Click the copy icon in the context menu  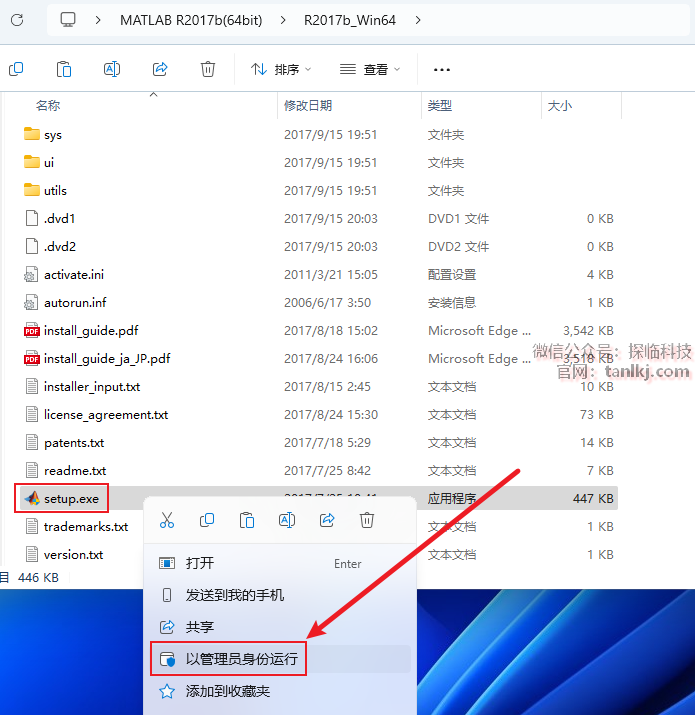coord(207,520)
